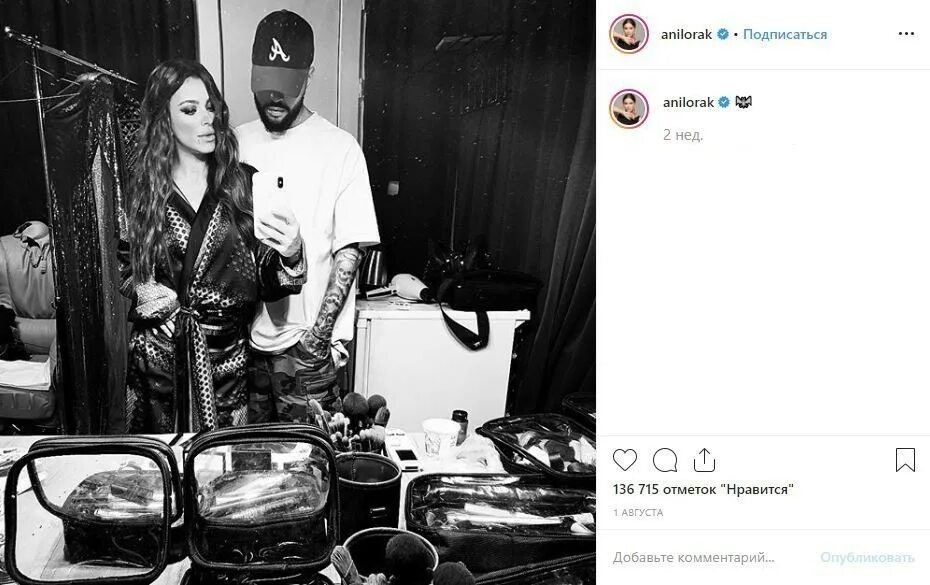Viewport: 930px width, 585px height.
Task: Open anilorak profile picture in header
Action: click(629, 34)
